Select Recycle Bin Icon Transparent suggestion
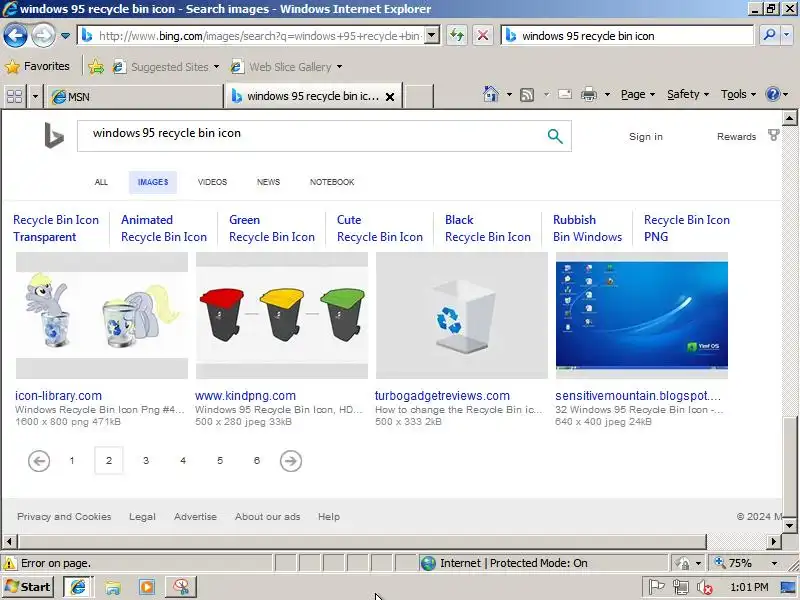 click(56, 228)
